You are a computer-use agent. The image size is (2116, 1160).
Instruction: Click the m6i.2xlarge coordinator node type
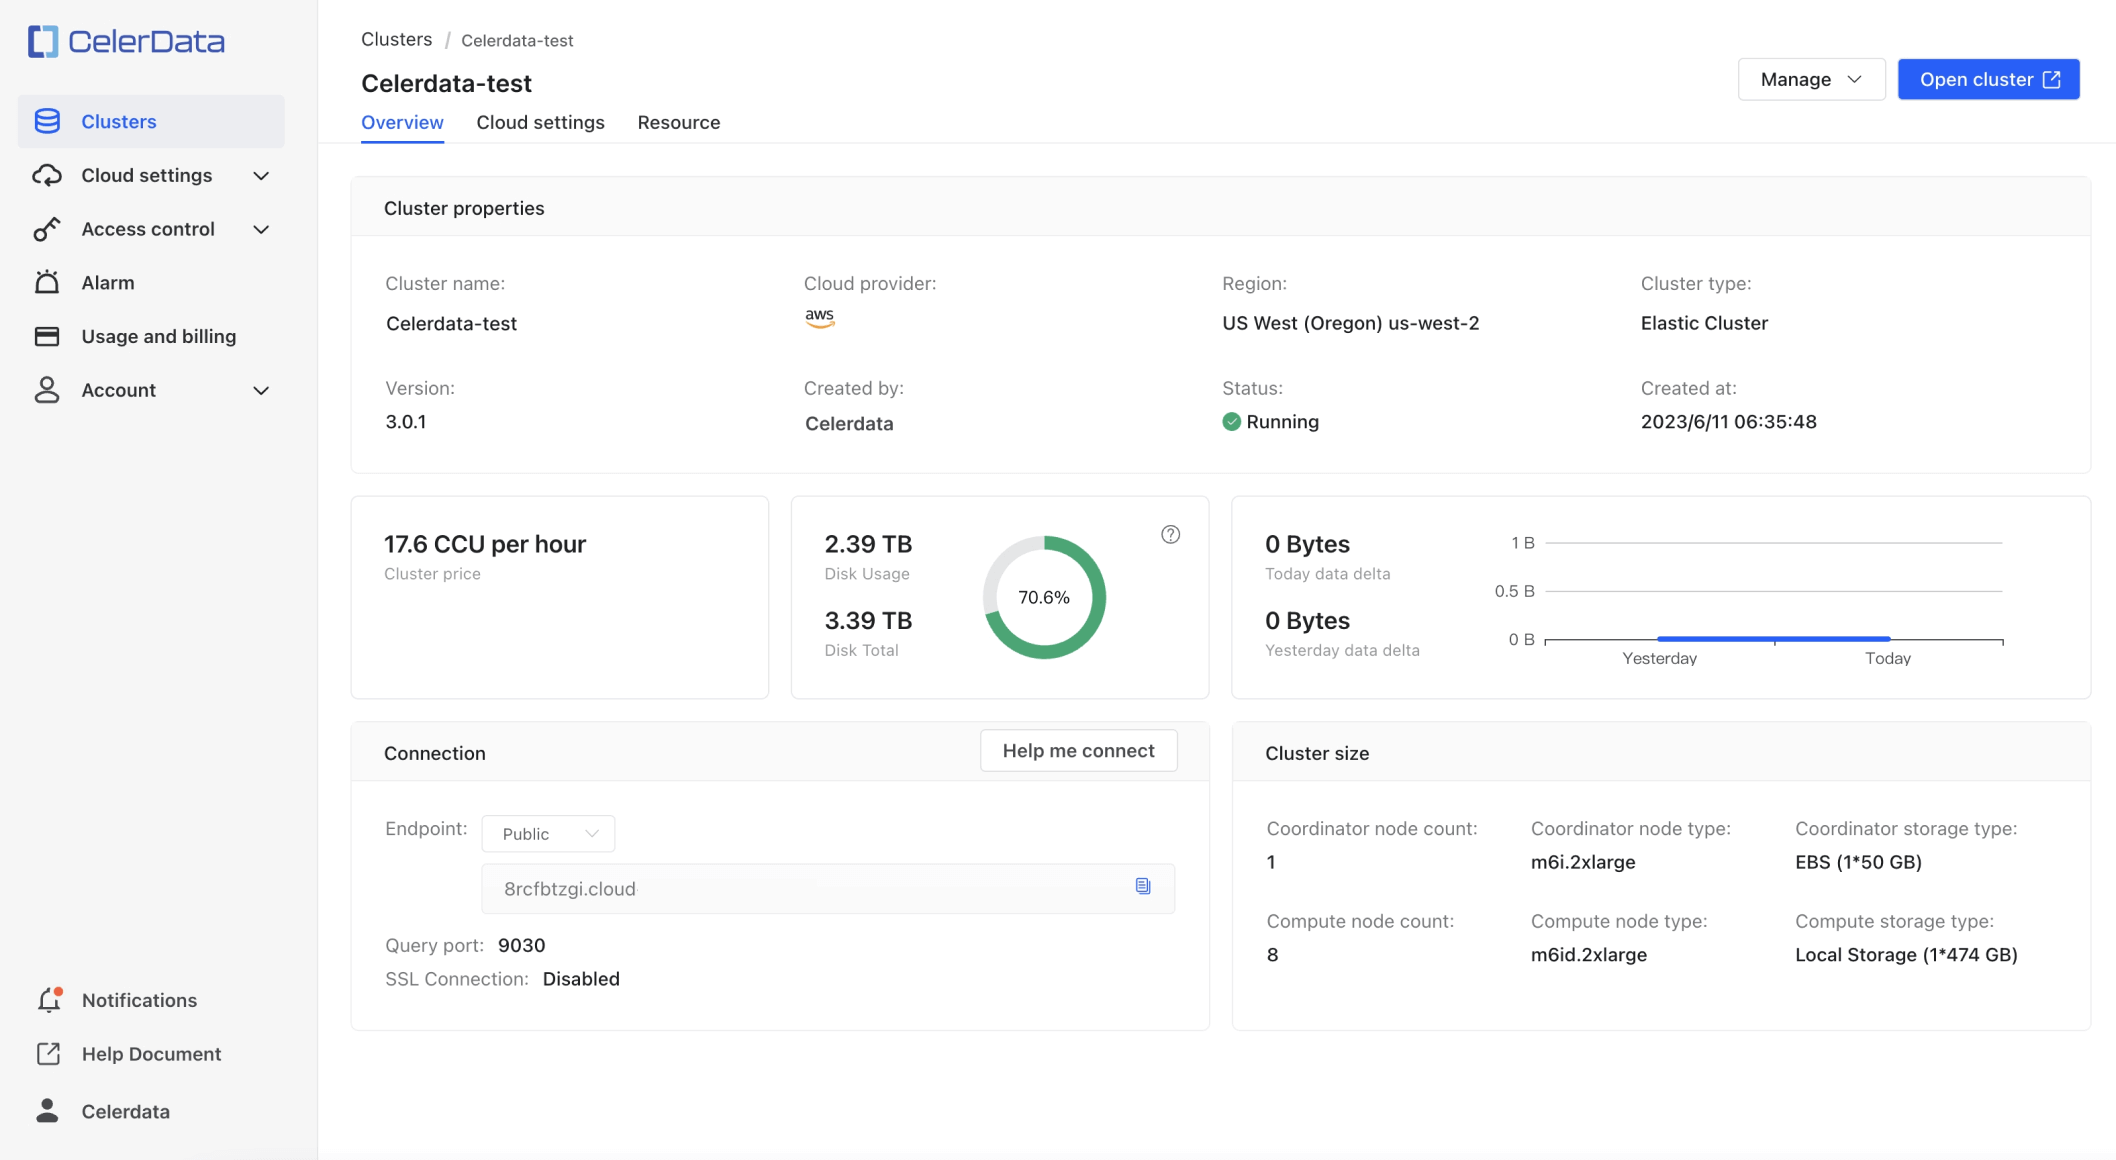(1583, 861)
